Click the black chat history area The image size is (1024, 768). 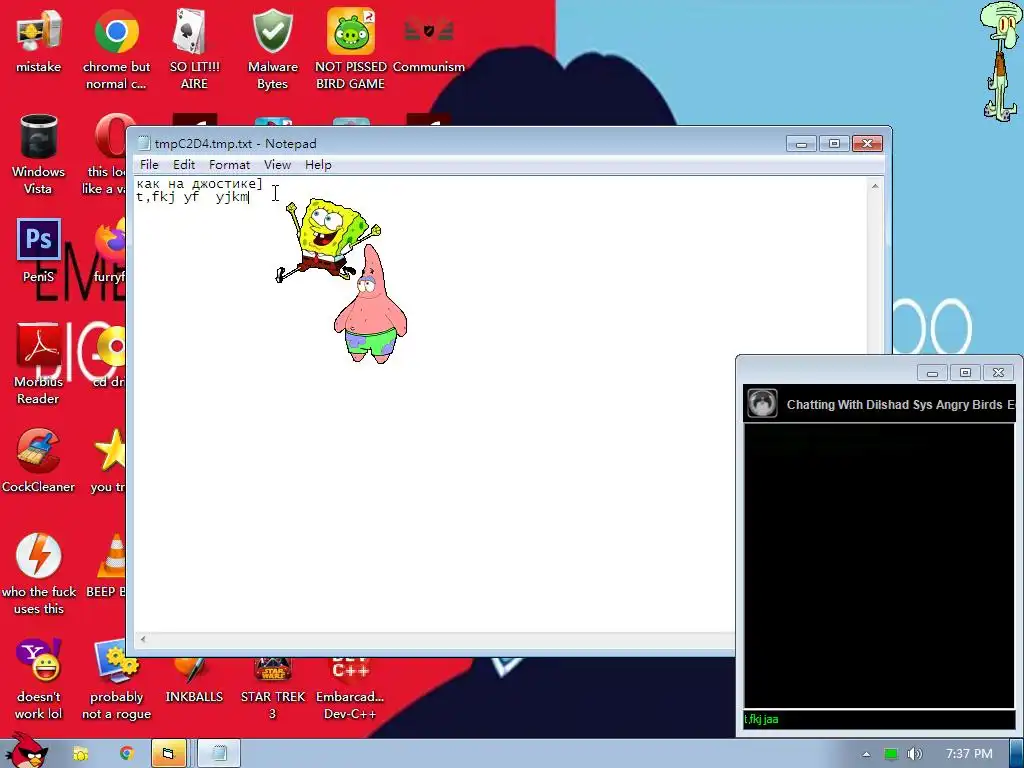879,565
